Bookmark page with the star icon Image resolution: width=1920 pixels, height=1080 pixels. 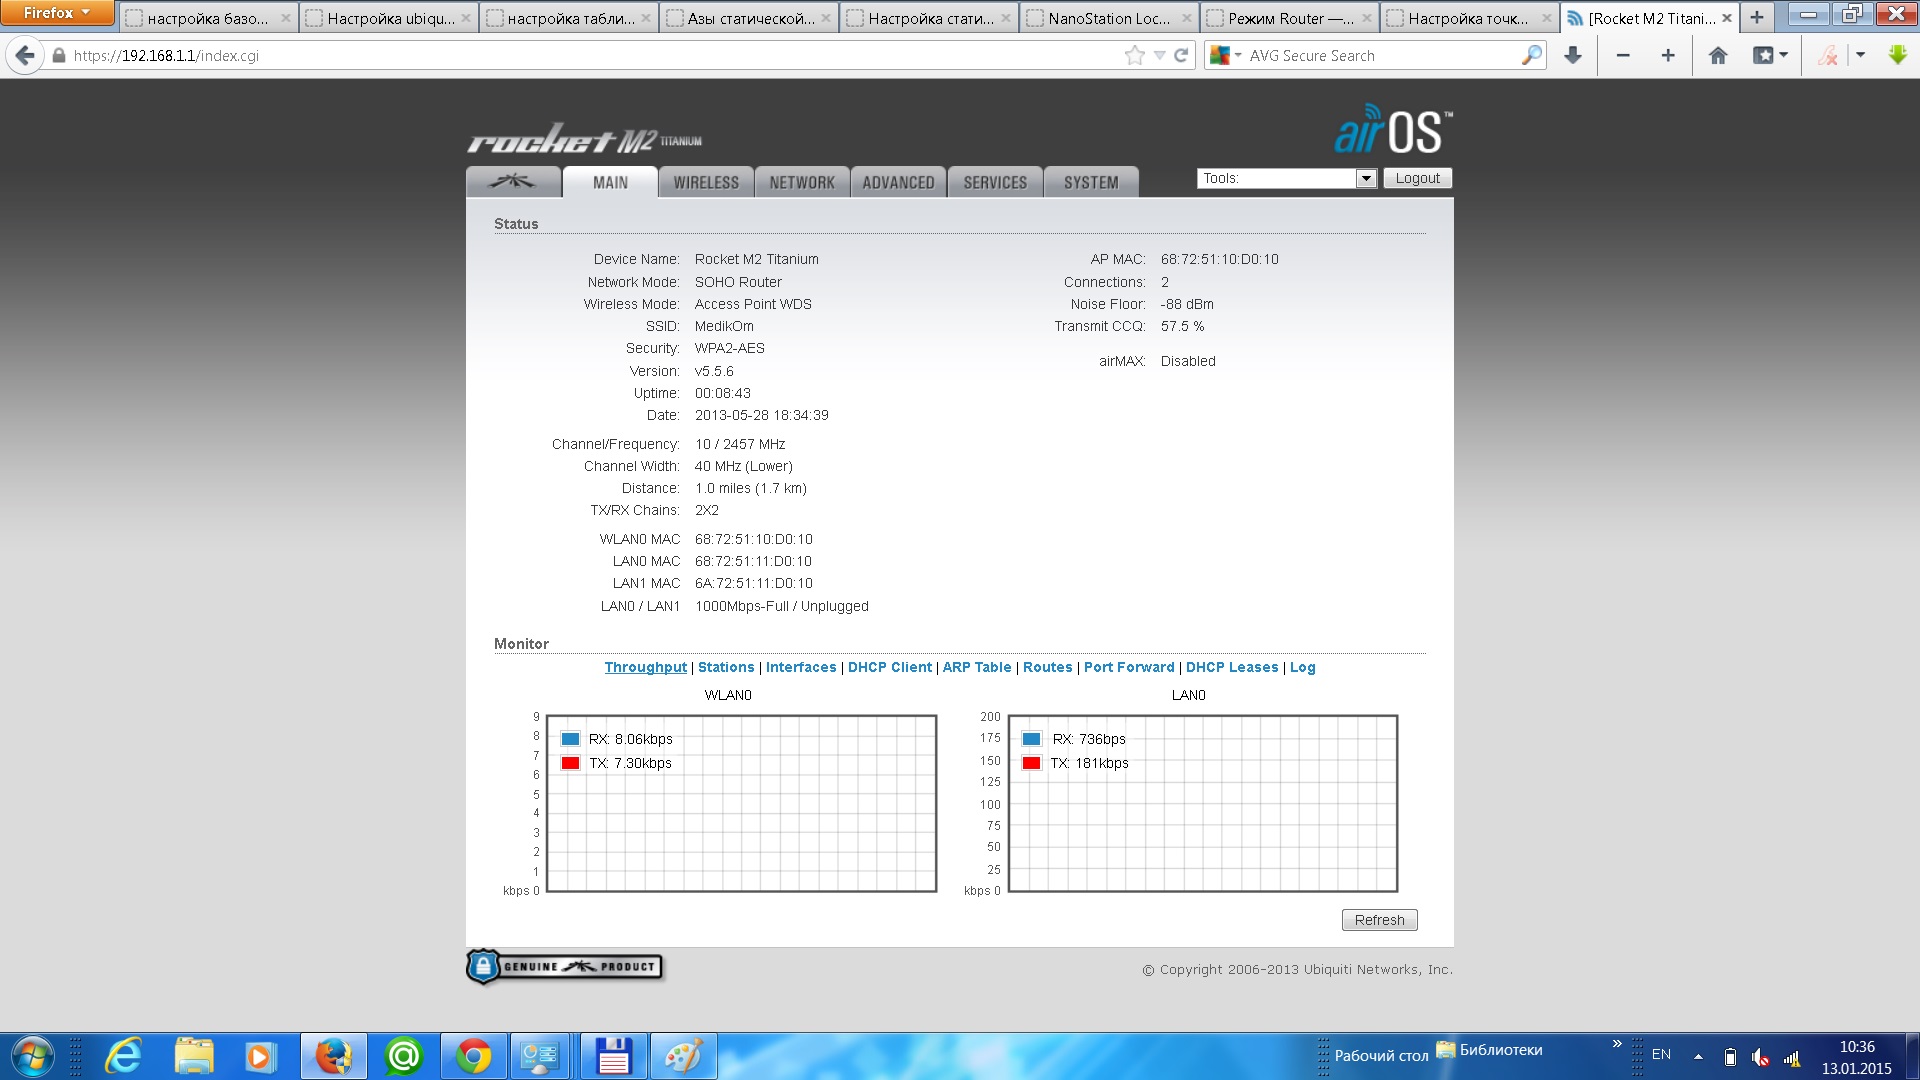click(1134, 55)
